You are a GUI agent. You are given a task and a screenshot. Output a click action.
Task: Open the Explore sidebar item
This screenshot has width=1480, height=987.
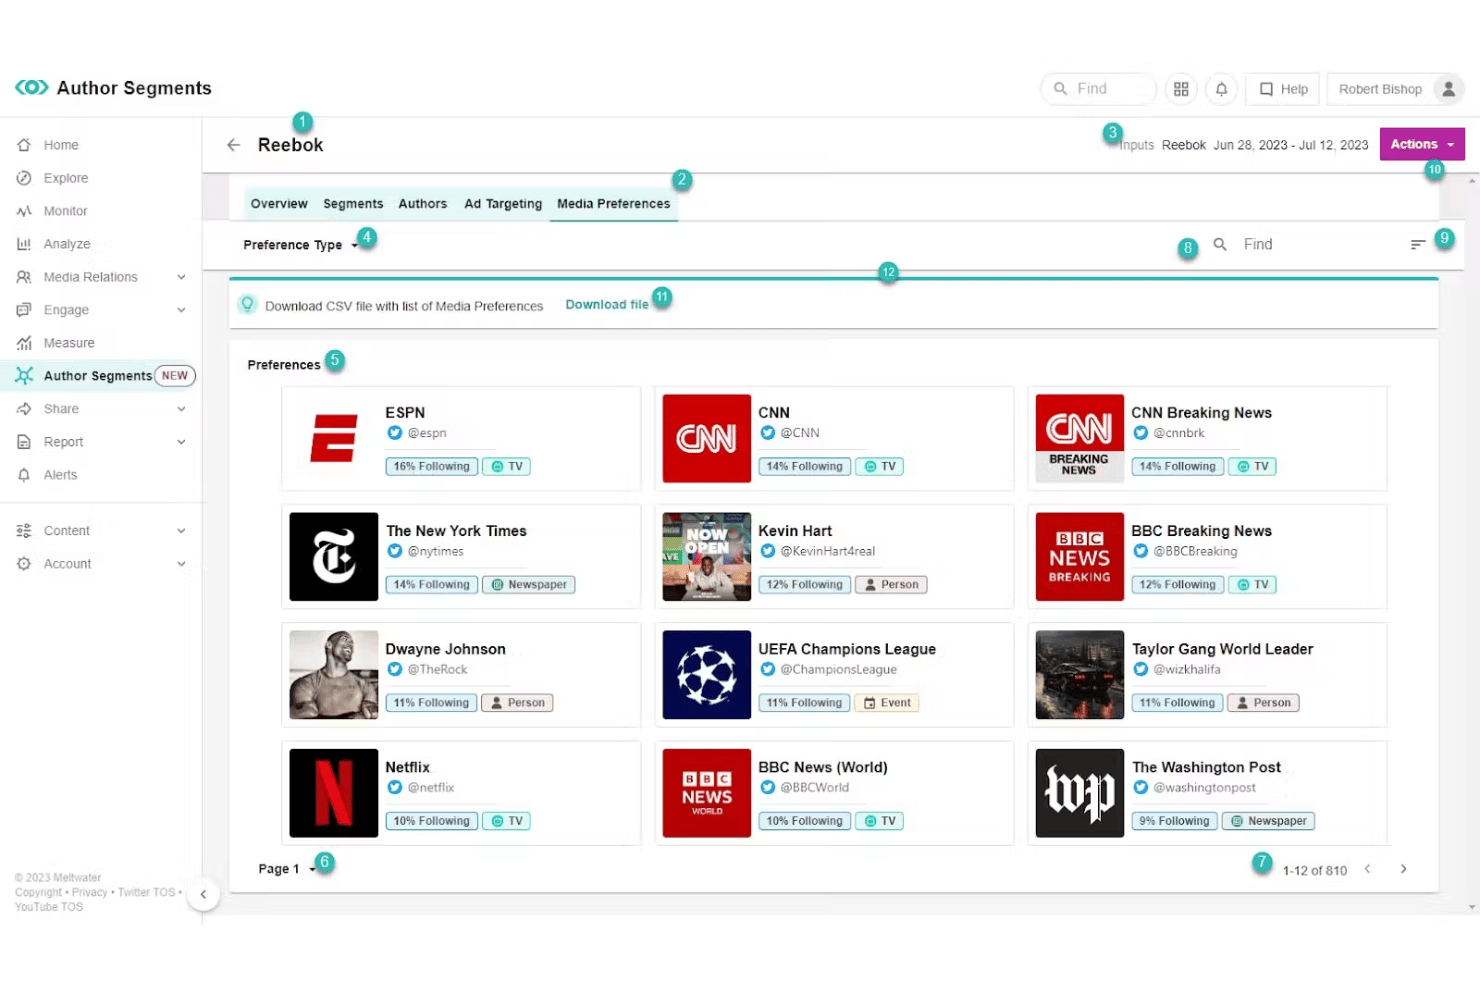coord(66,178)
